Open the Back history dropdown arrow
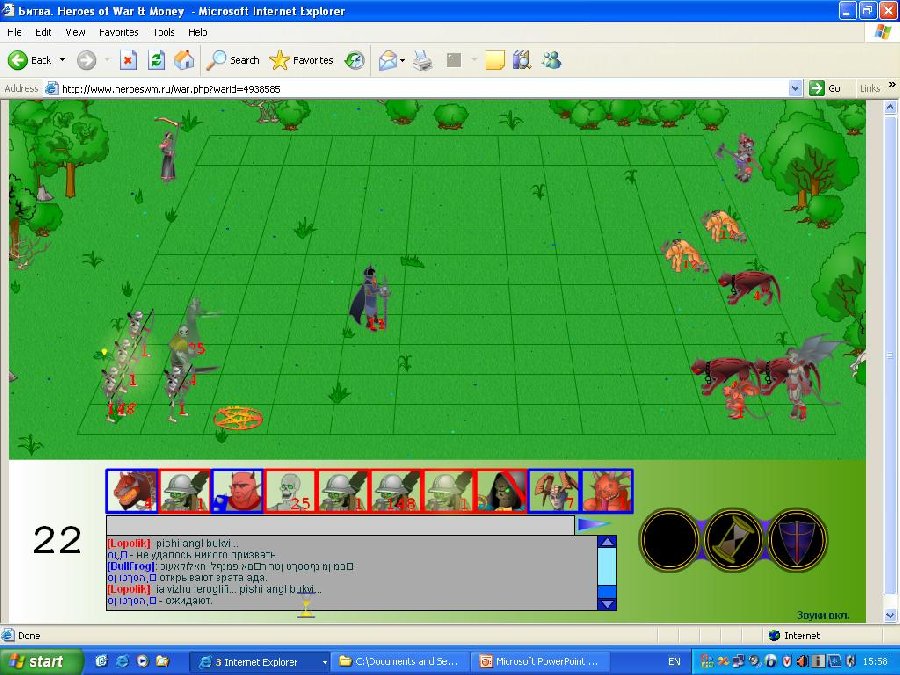 click(62, 60)
